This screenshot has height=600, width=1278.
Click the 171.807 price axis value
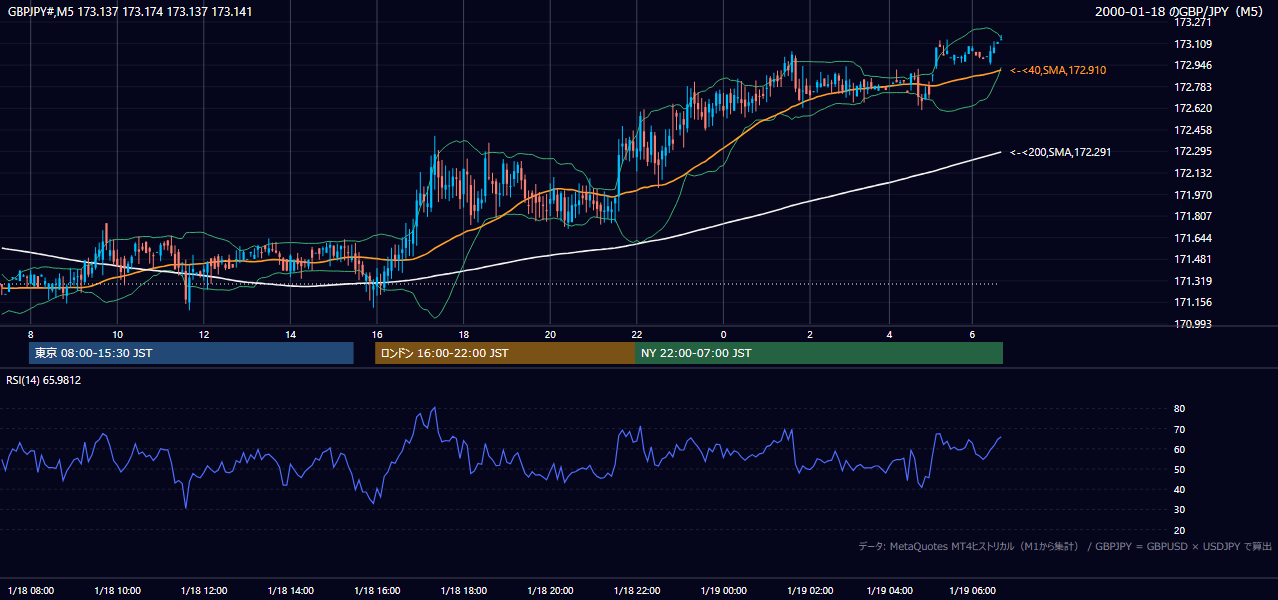[x=1193, y=216]
